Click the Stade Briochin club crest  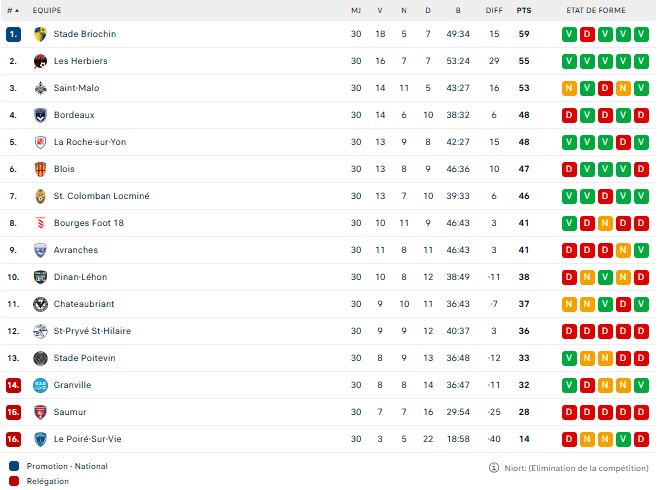40,34
